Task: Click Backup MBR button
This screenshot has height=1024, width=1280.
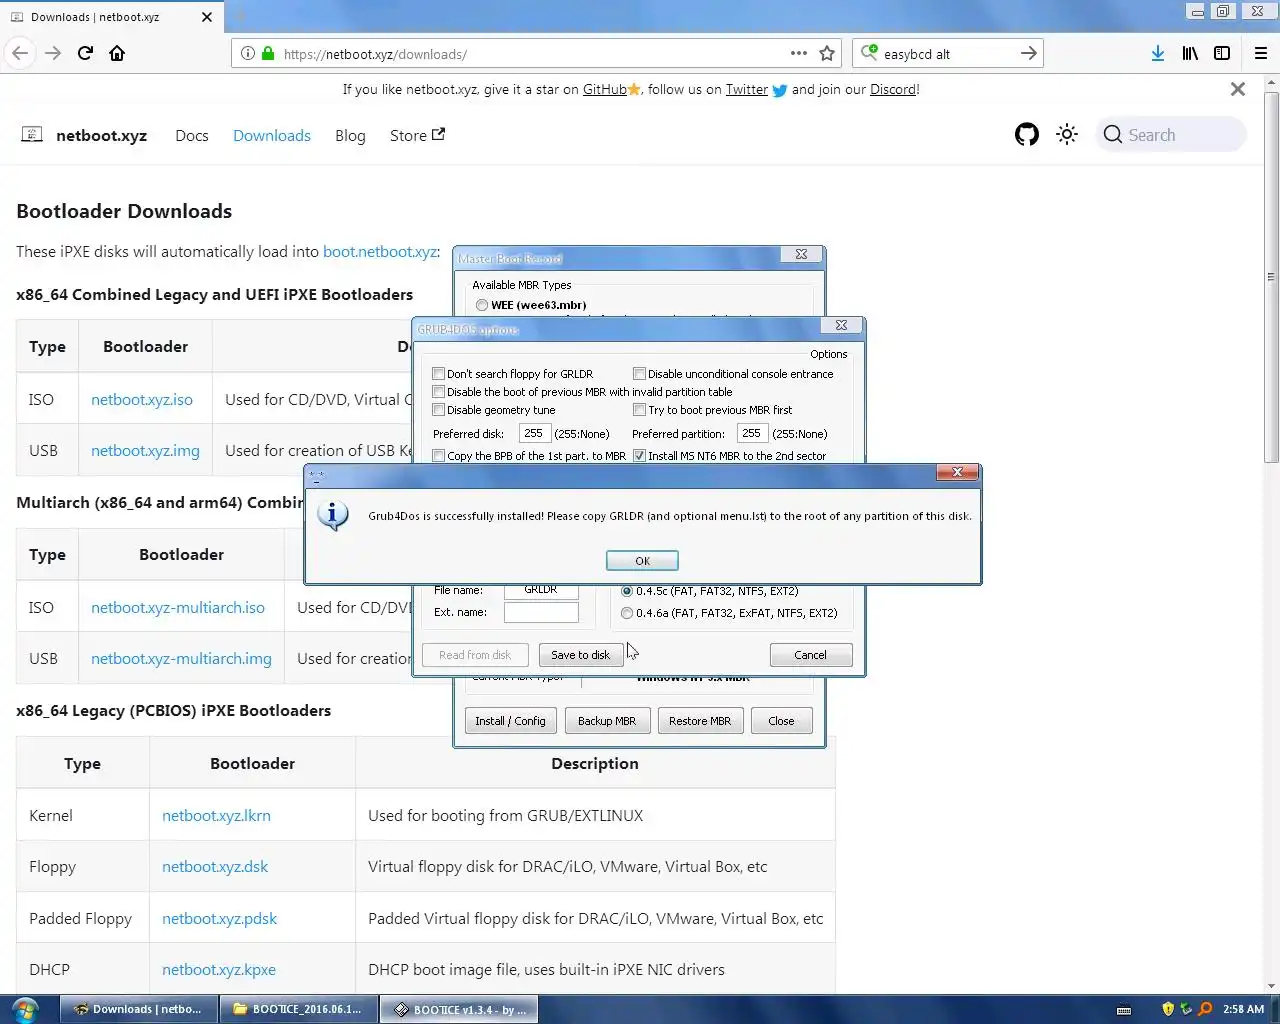Action: (607, 721)
